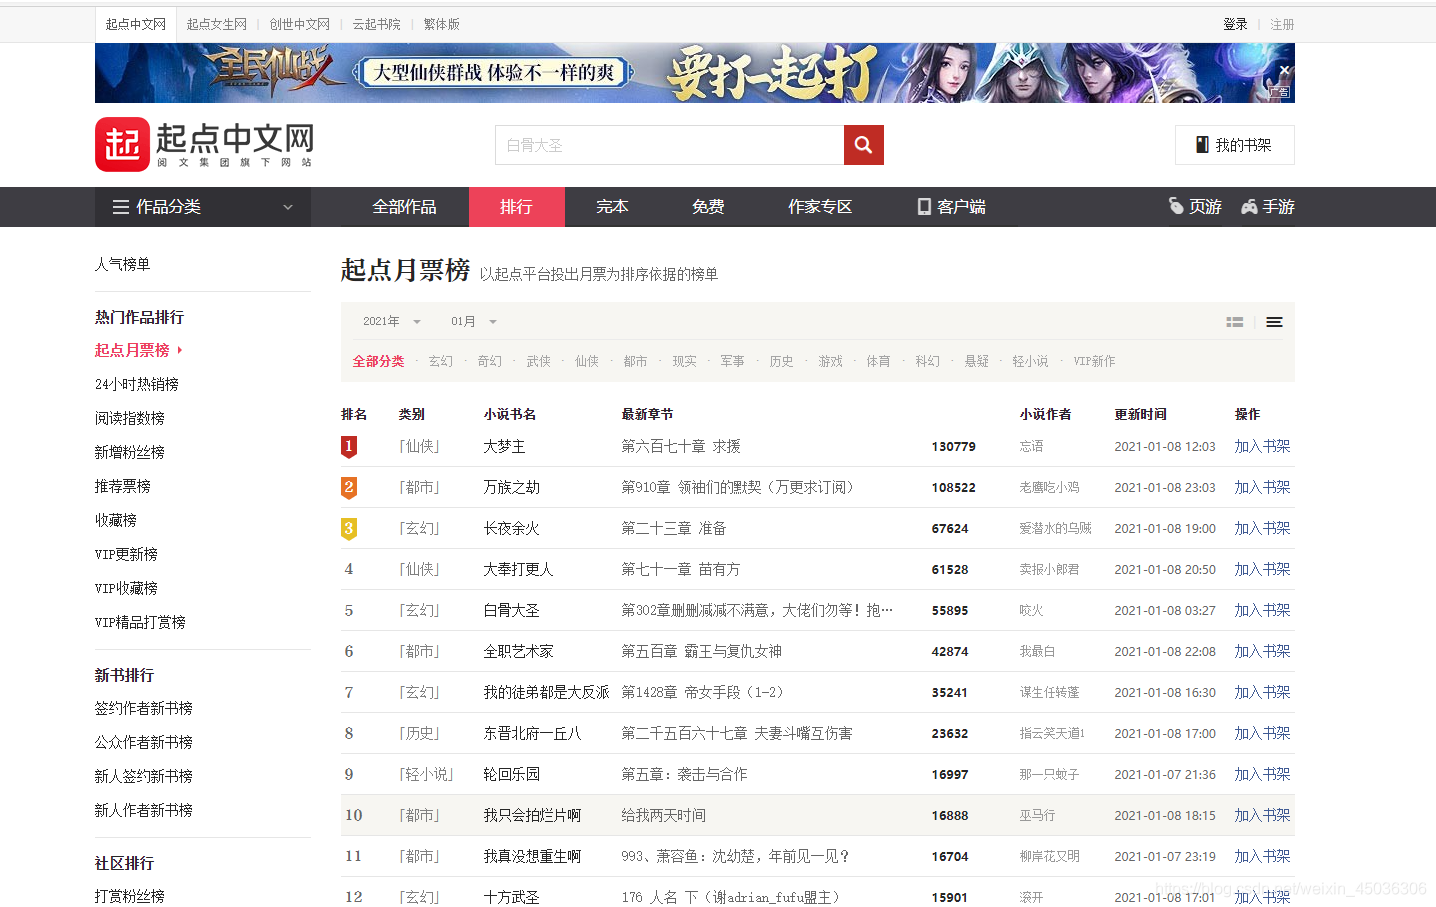Open novel 大梦主 title
The width and height of the screenshot is (1436, 907).
click(x=505, y=446)
